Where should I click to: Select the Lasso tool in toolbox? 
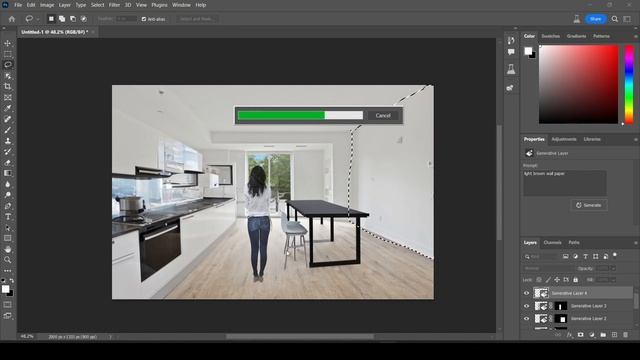coord(7,64)
